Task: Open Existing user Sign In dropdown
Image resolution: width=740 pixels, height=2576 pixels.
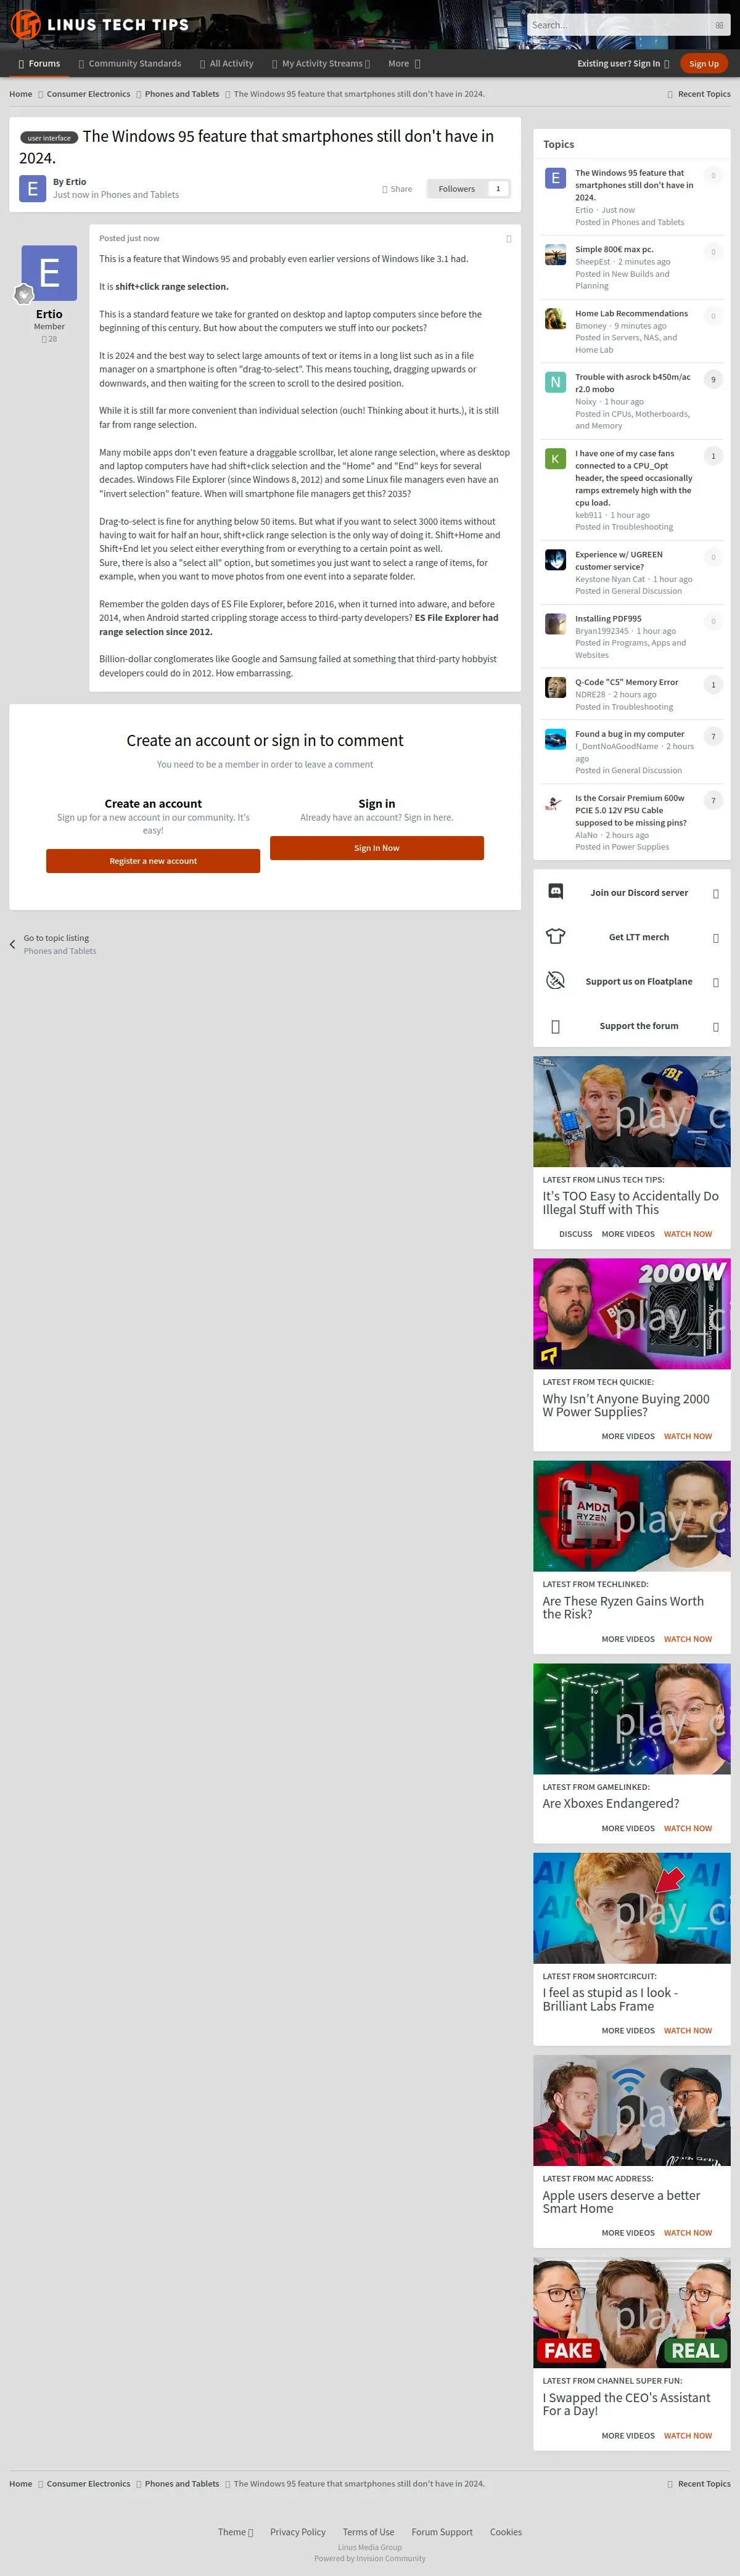Action: 623,64
